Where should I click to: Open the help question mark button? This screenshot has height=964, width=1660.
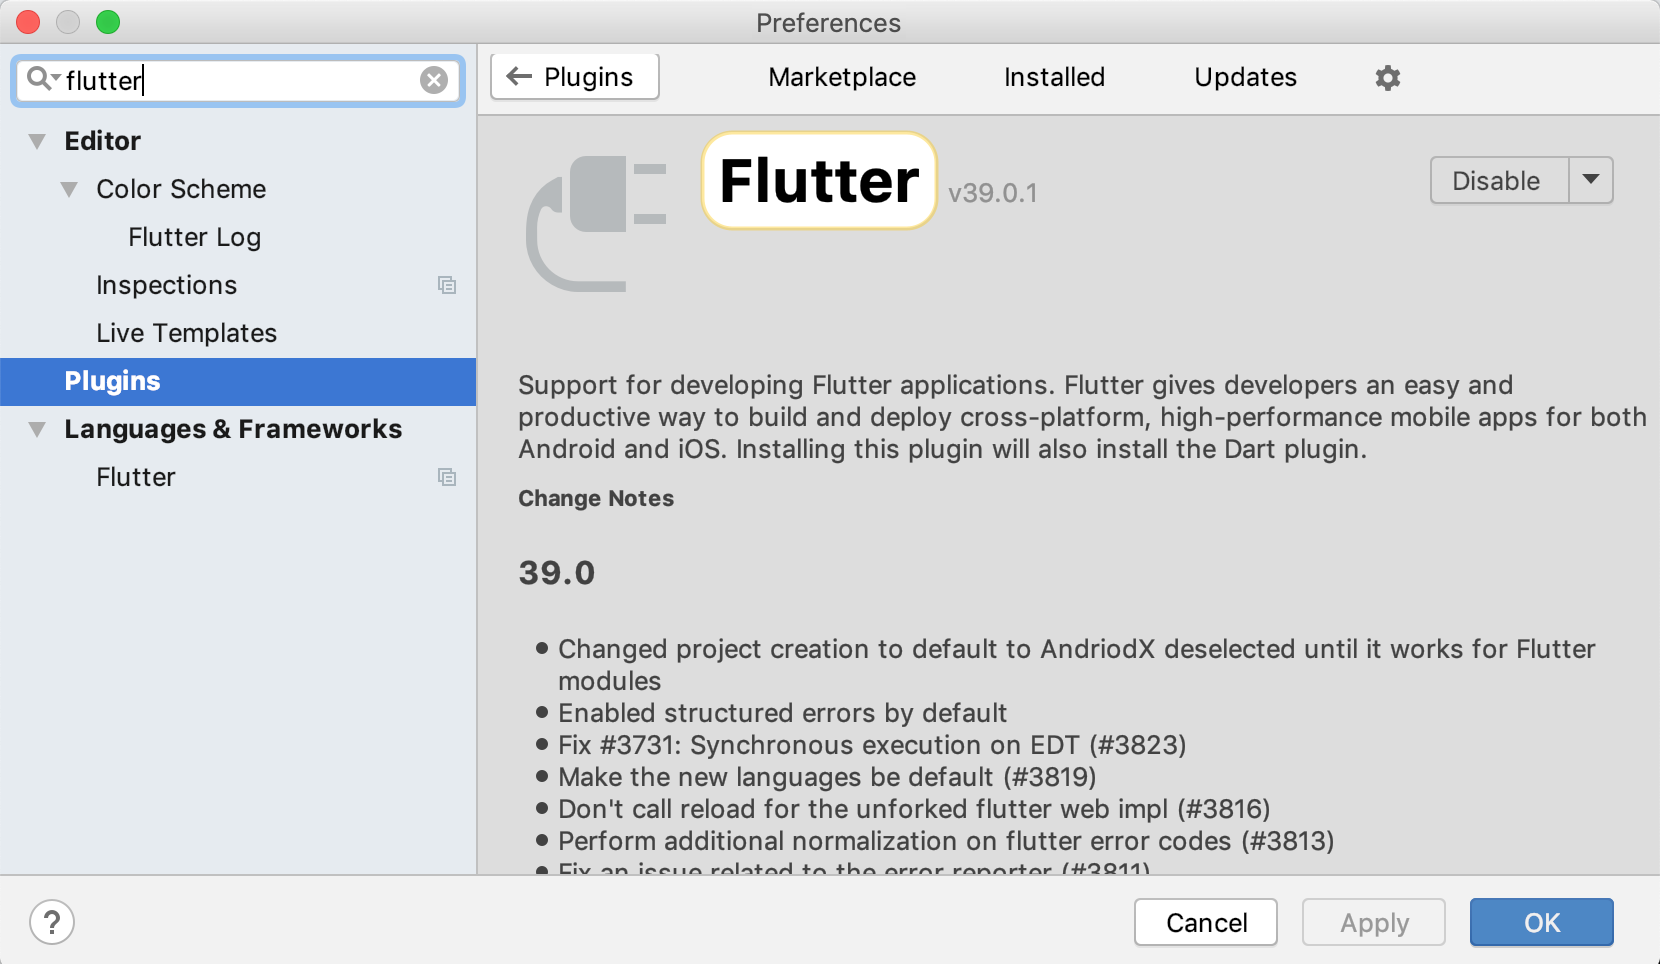(52, 922)
